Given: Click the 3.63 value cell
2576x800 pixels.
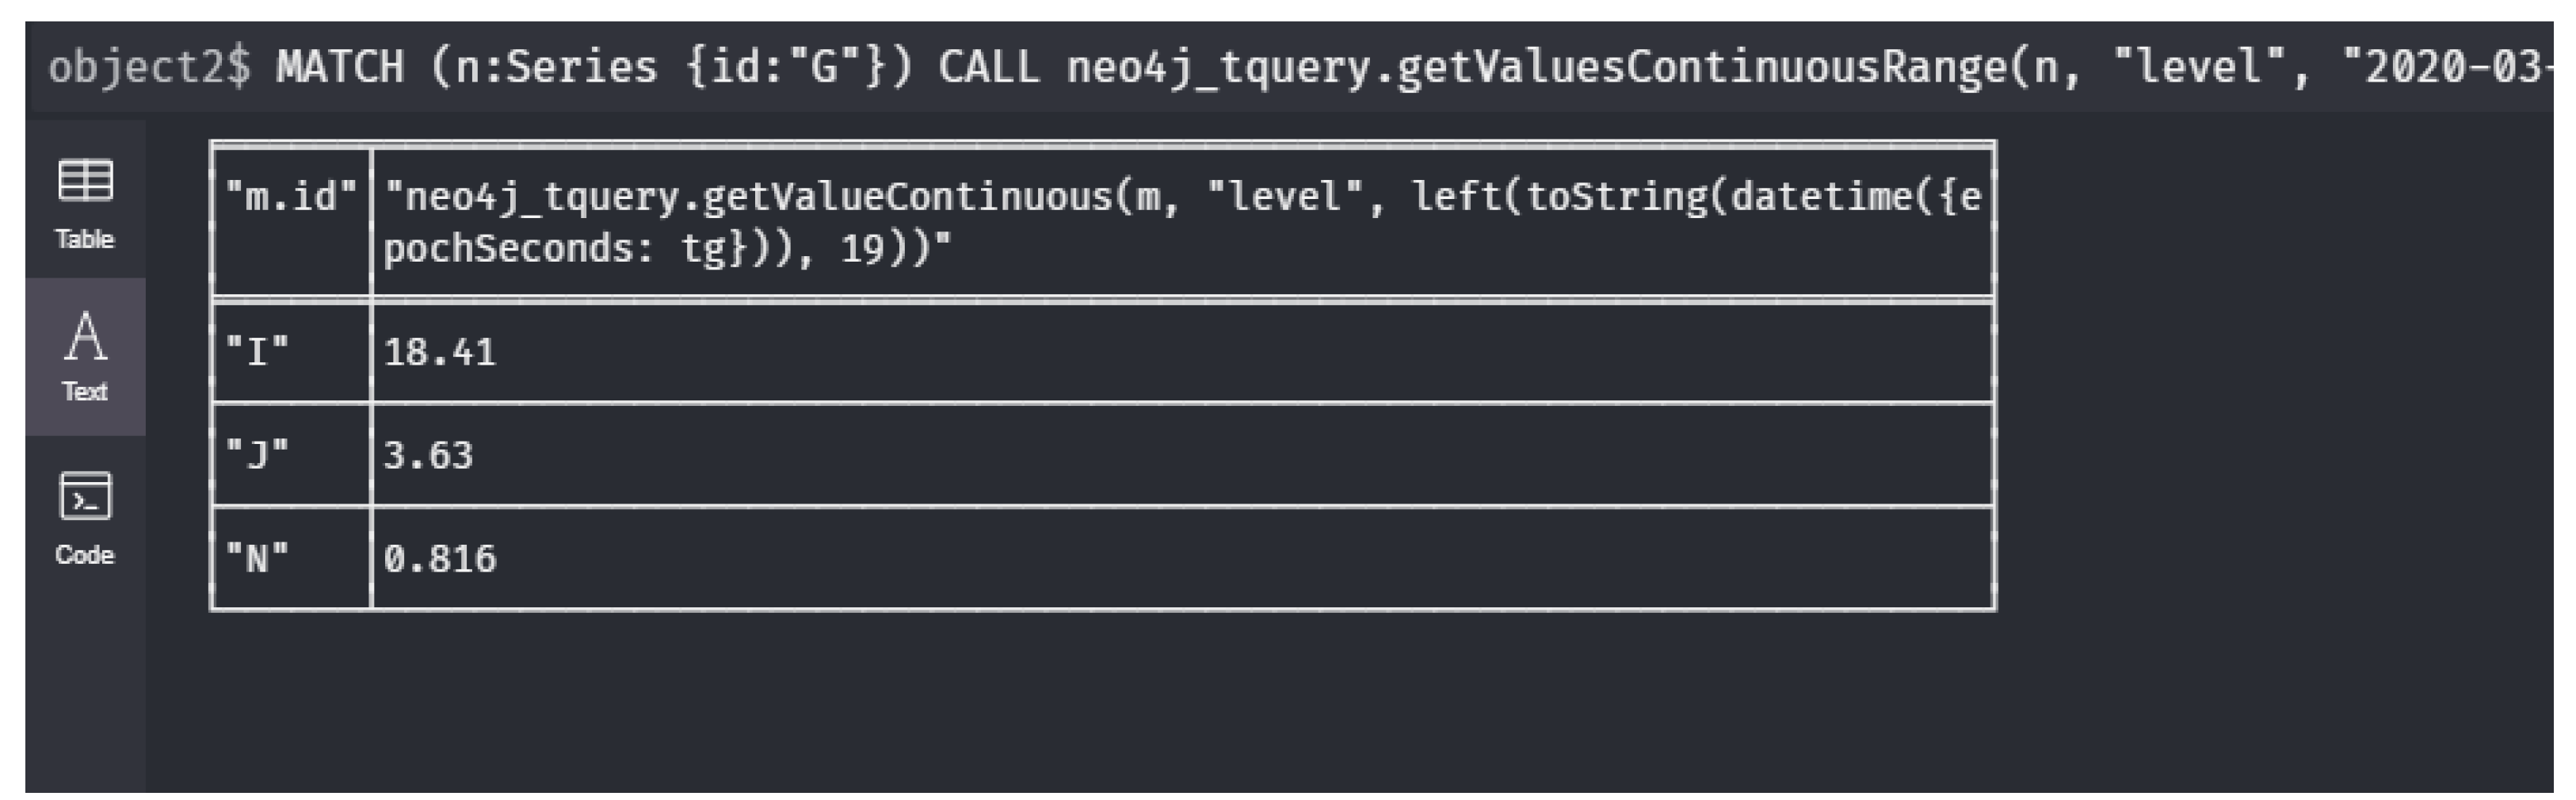Looking at the screenshot, I should pos(428,455).
